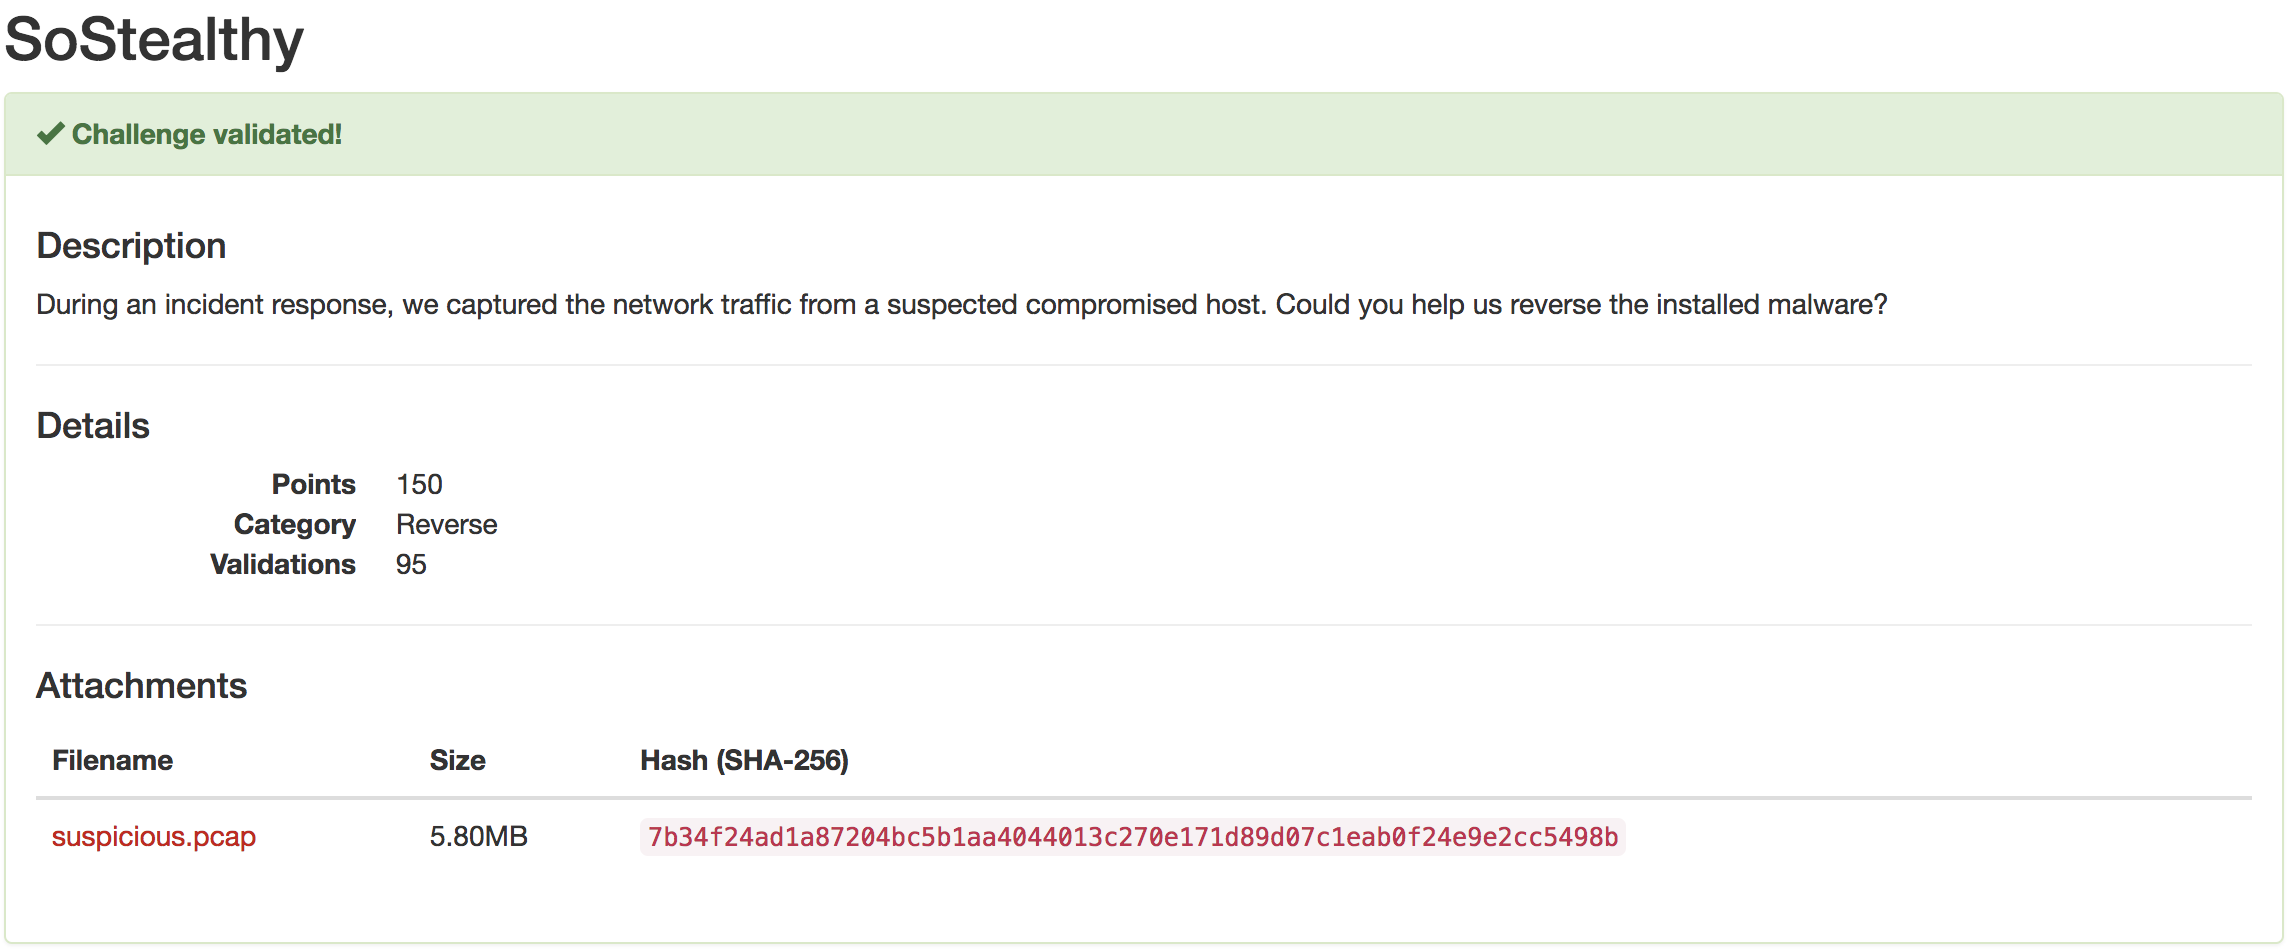Click the SoStealthy page title
Screen dimensions: 2292x950
154,40
